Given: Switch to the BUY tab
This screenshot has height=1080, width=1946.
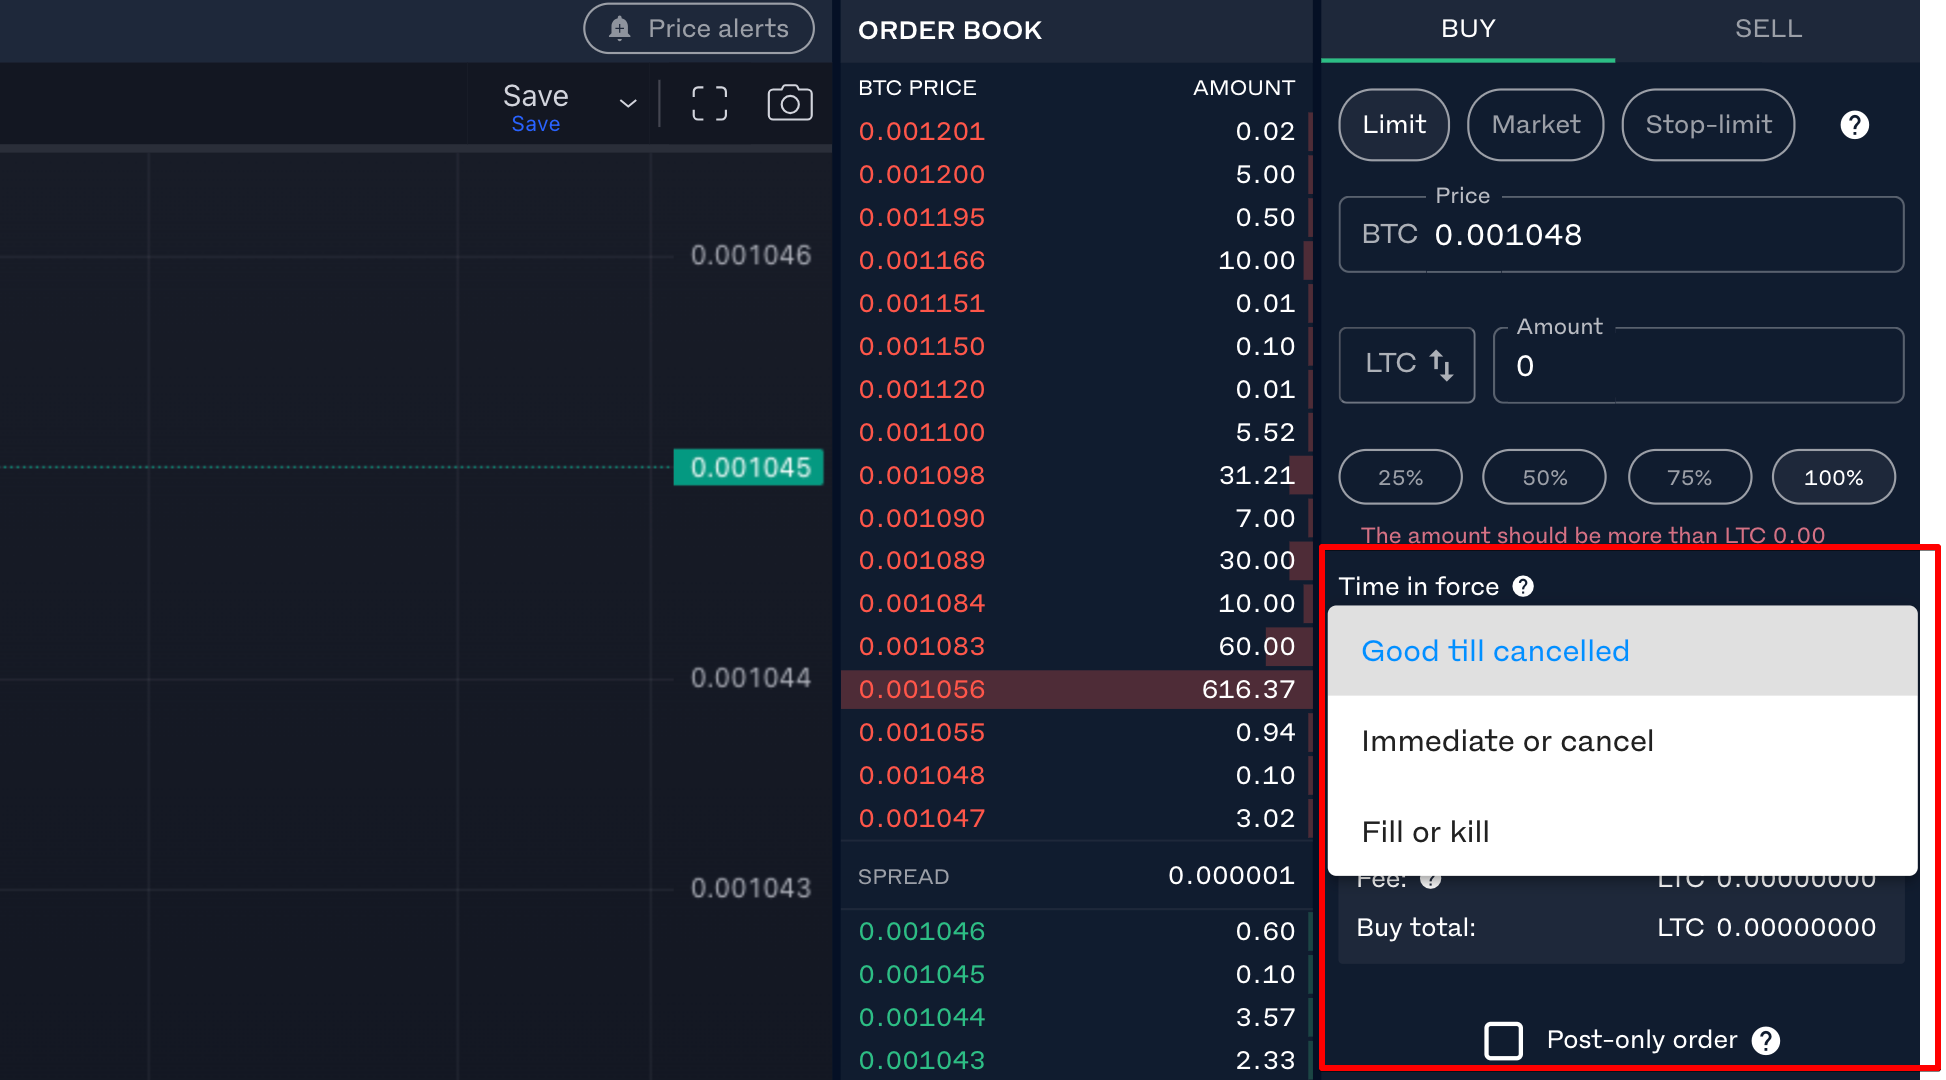Looking at the screenshot, I should pyautogui.click(x=1470, y=29).
